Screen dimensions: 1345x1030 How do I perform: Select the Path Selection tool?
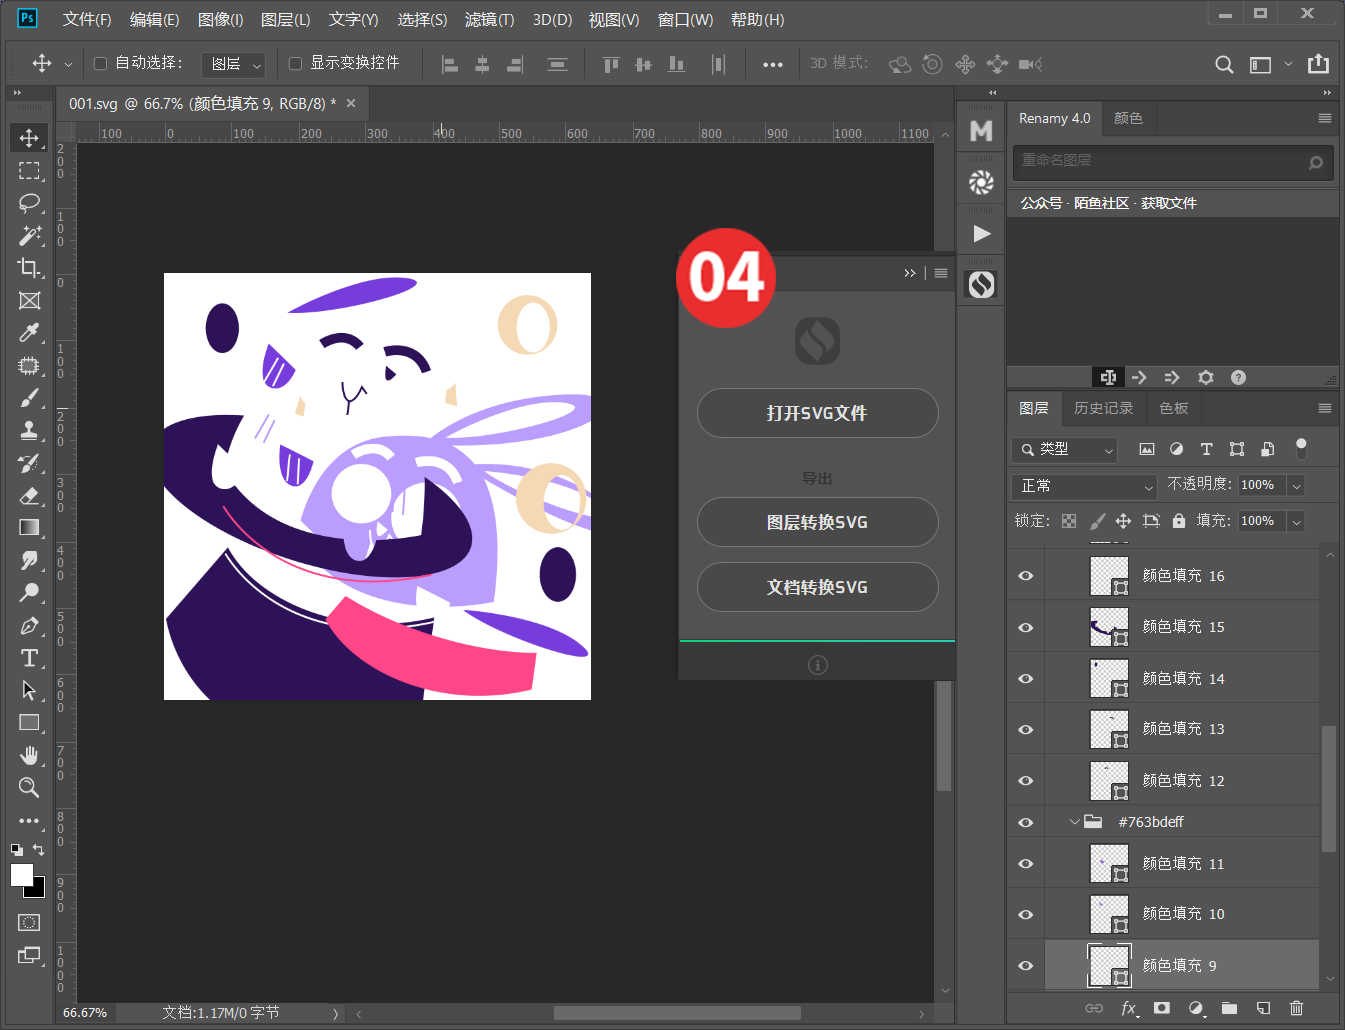[29, 690]
